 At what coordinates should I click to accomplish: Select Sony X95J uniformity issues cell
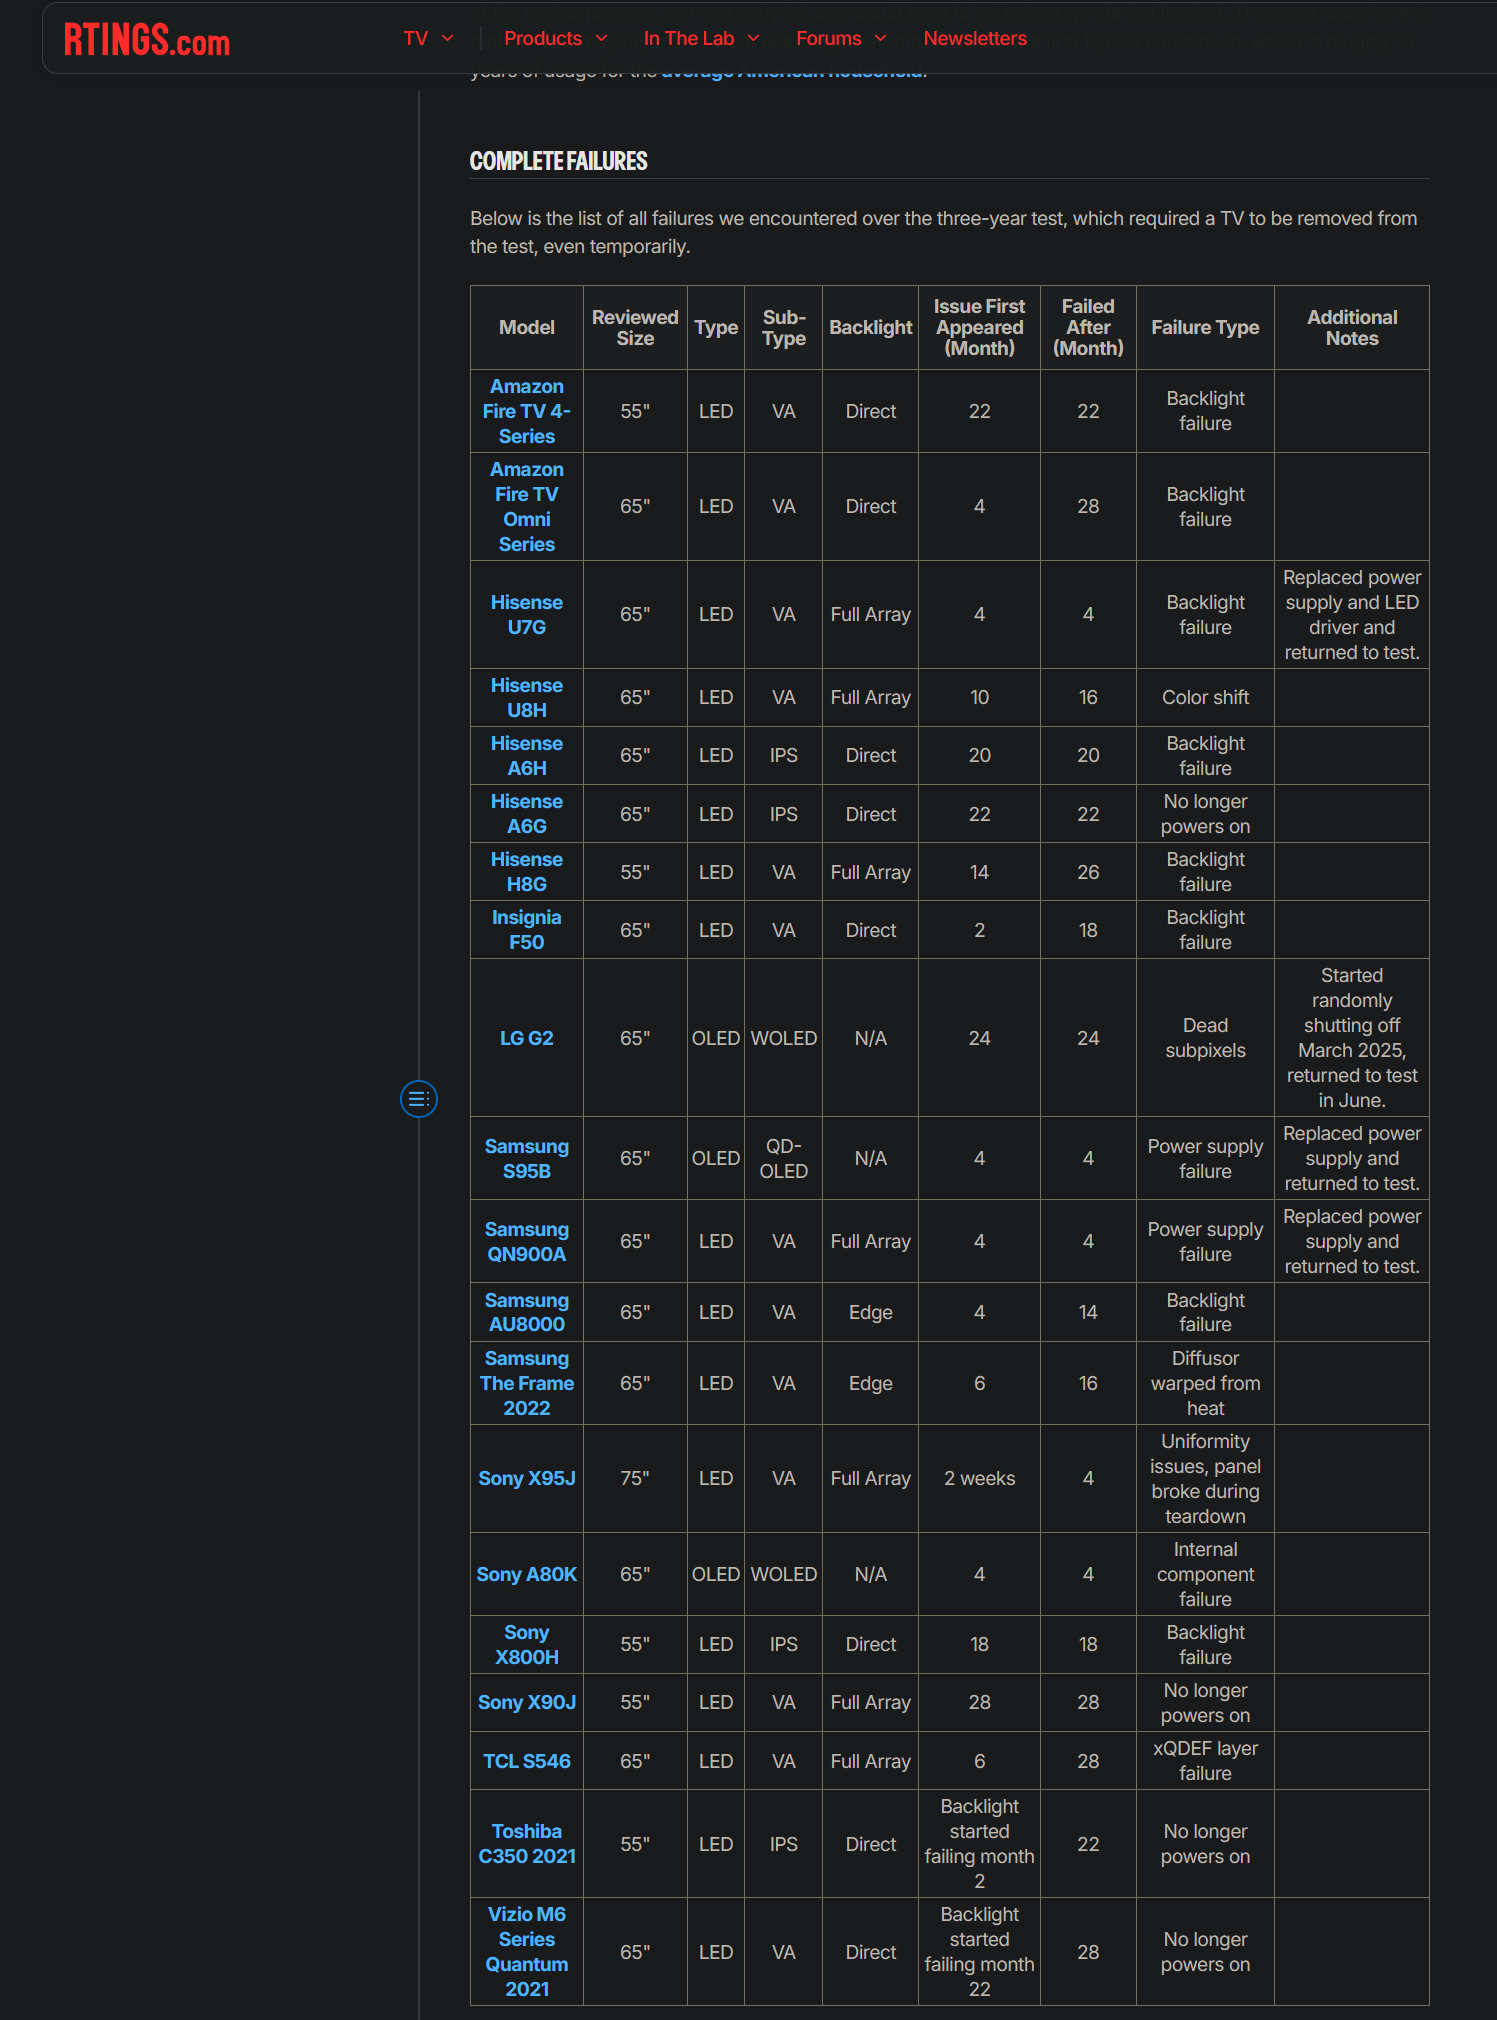(1205, 1478)
